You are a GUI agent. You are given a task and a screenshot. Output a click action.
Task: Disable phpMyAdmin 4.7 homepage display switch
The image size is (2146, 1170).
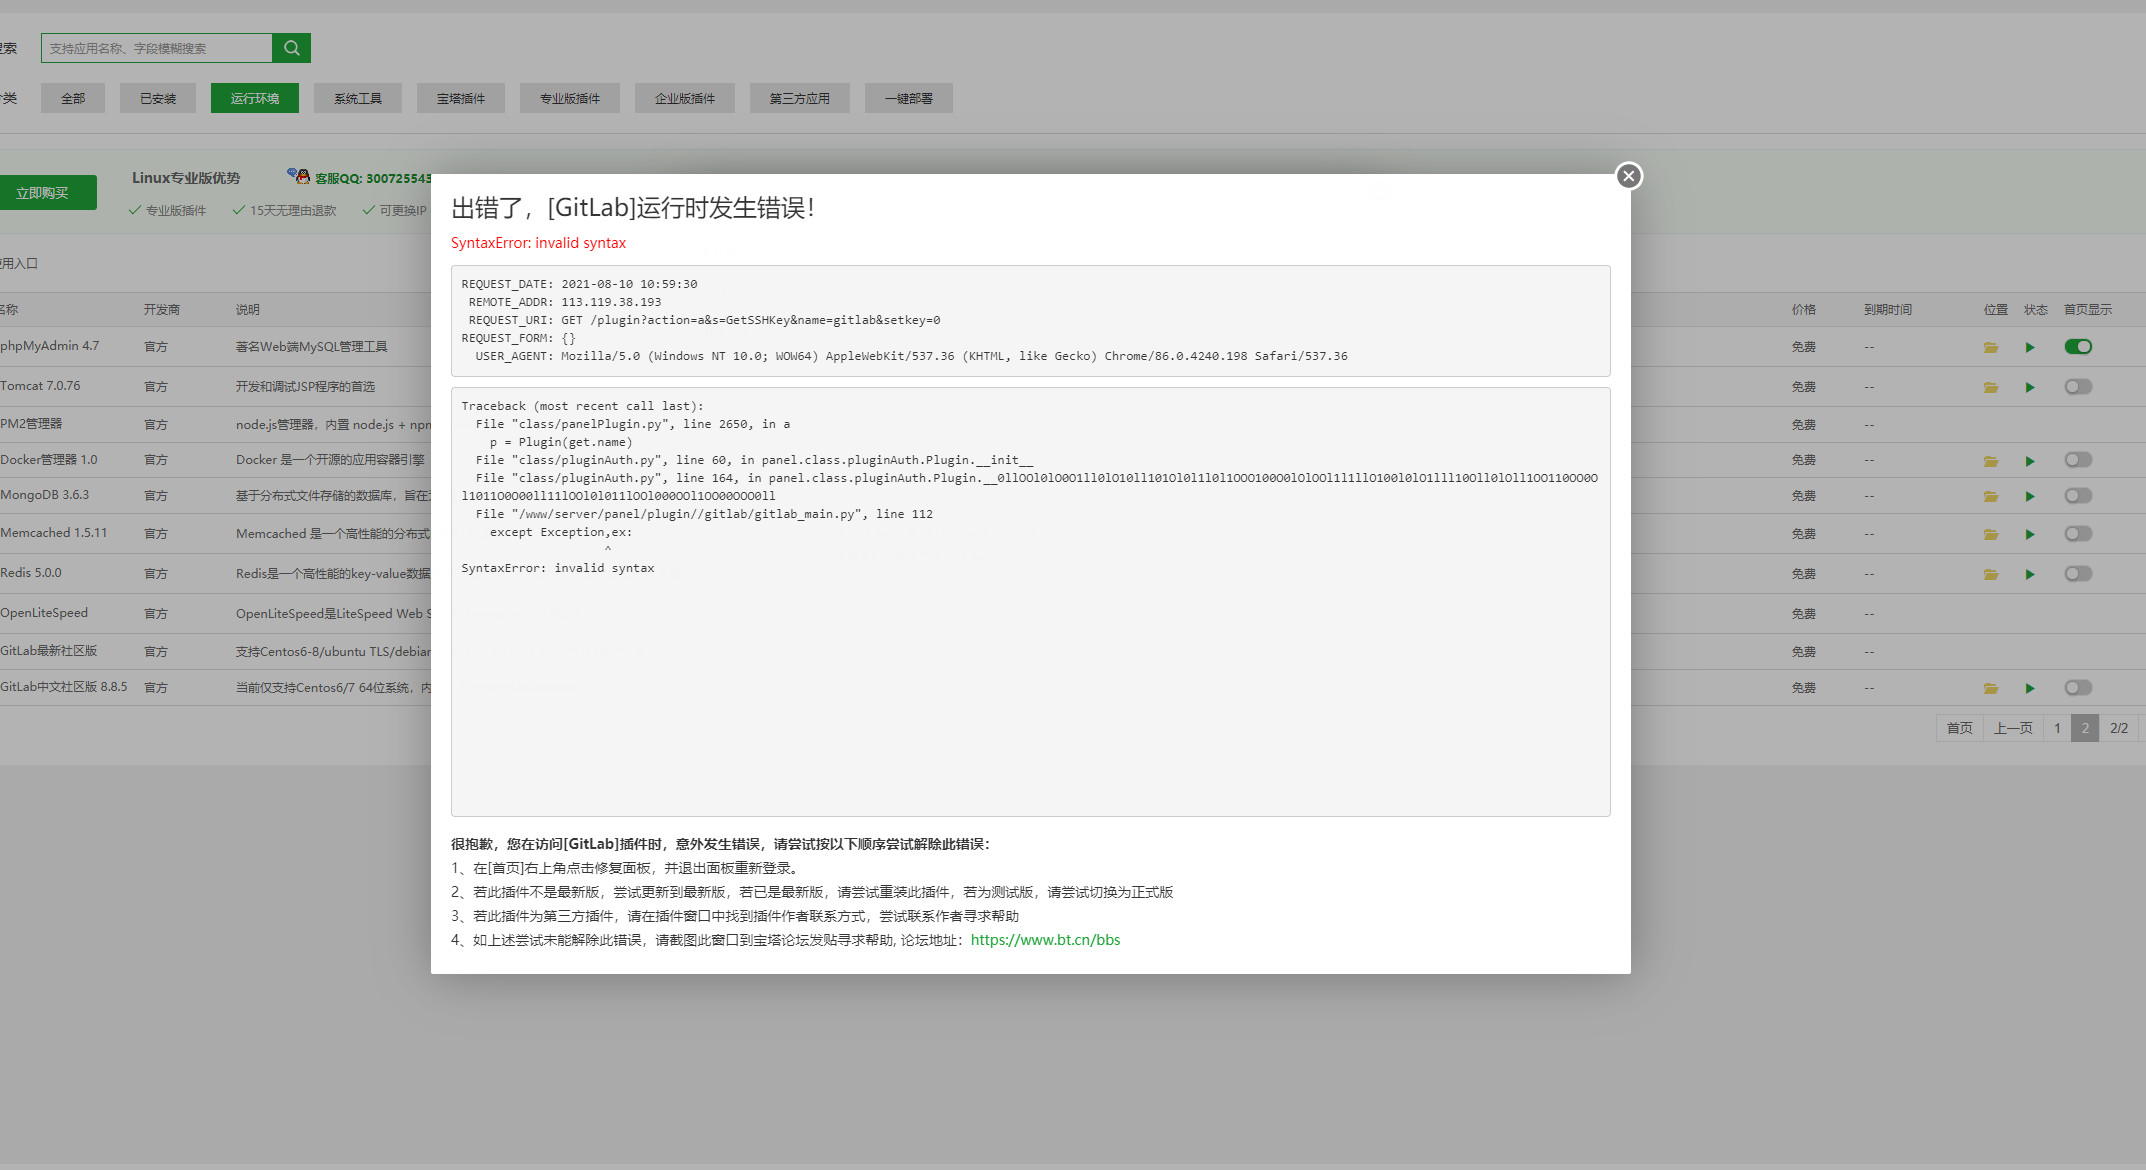coord(2078,347)
